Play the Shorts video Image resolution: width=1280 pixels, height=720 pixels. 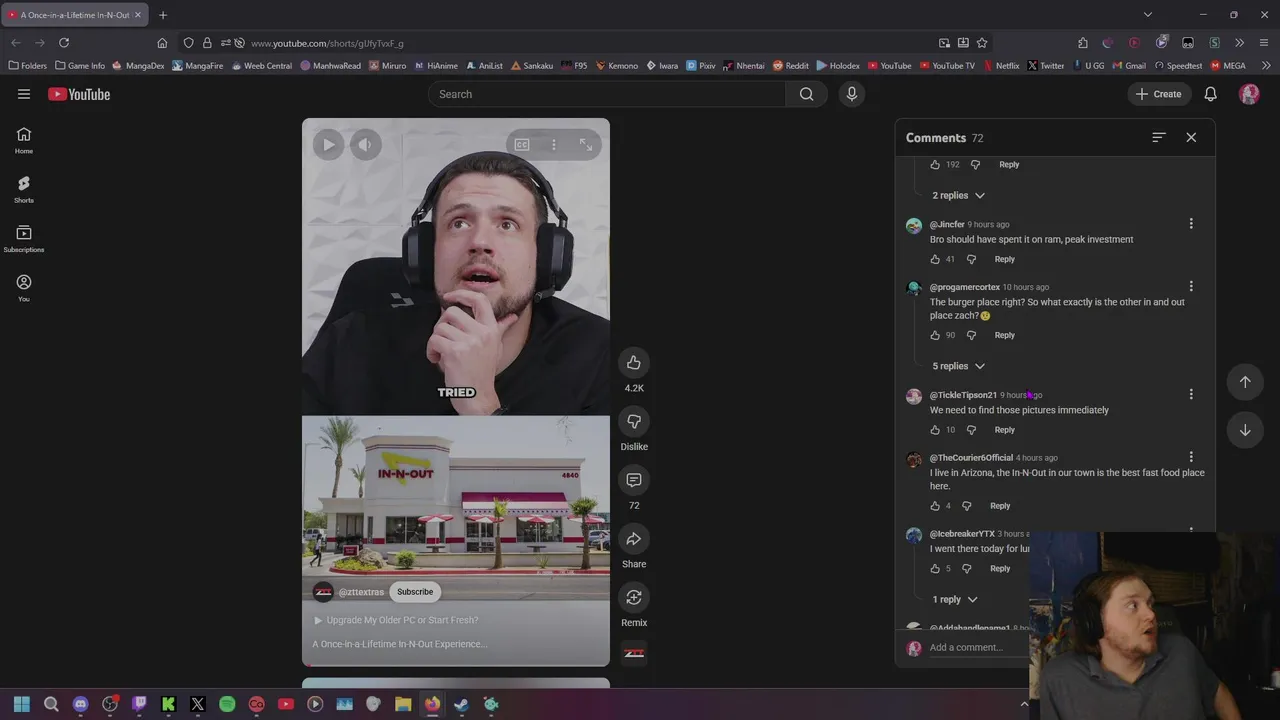[328, 145]
